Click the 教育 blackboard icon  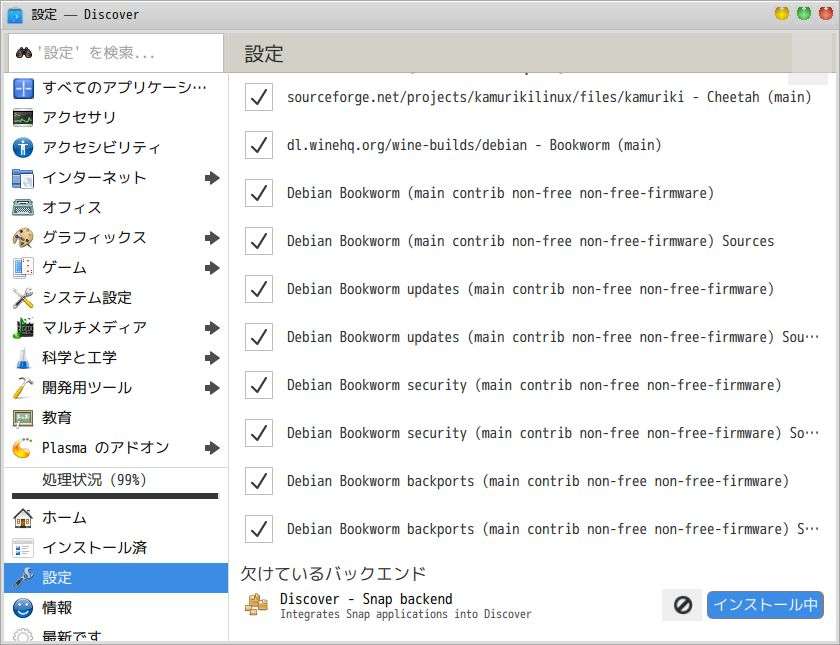point(22,418)
